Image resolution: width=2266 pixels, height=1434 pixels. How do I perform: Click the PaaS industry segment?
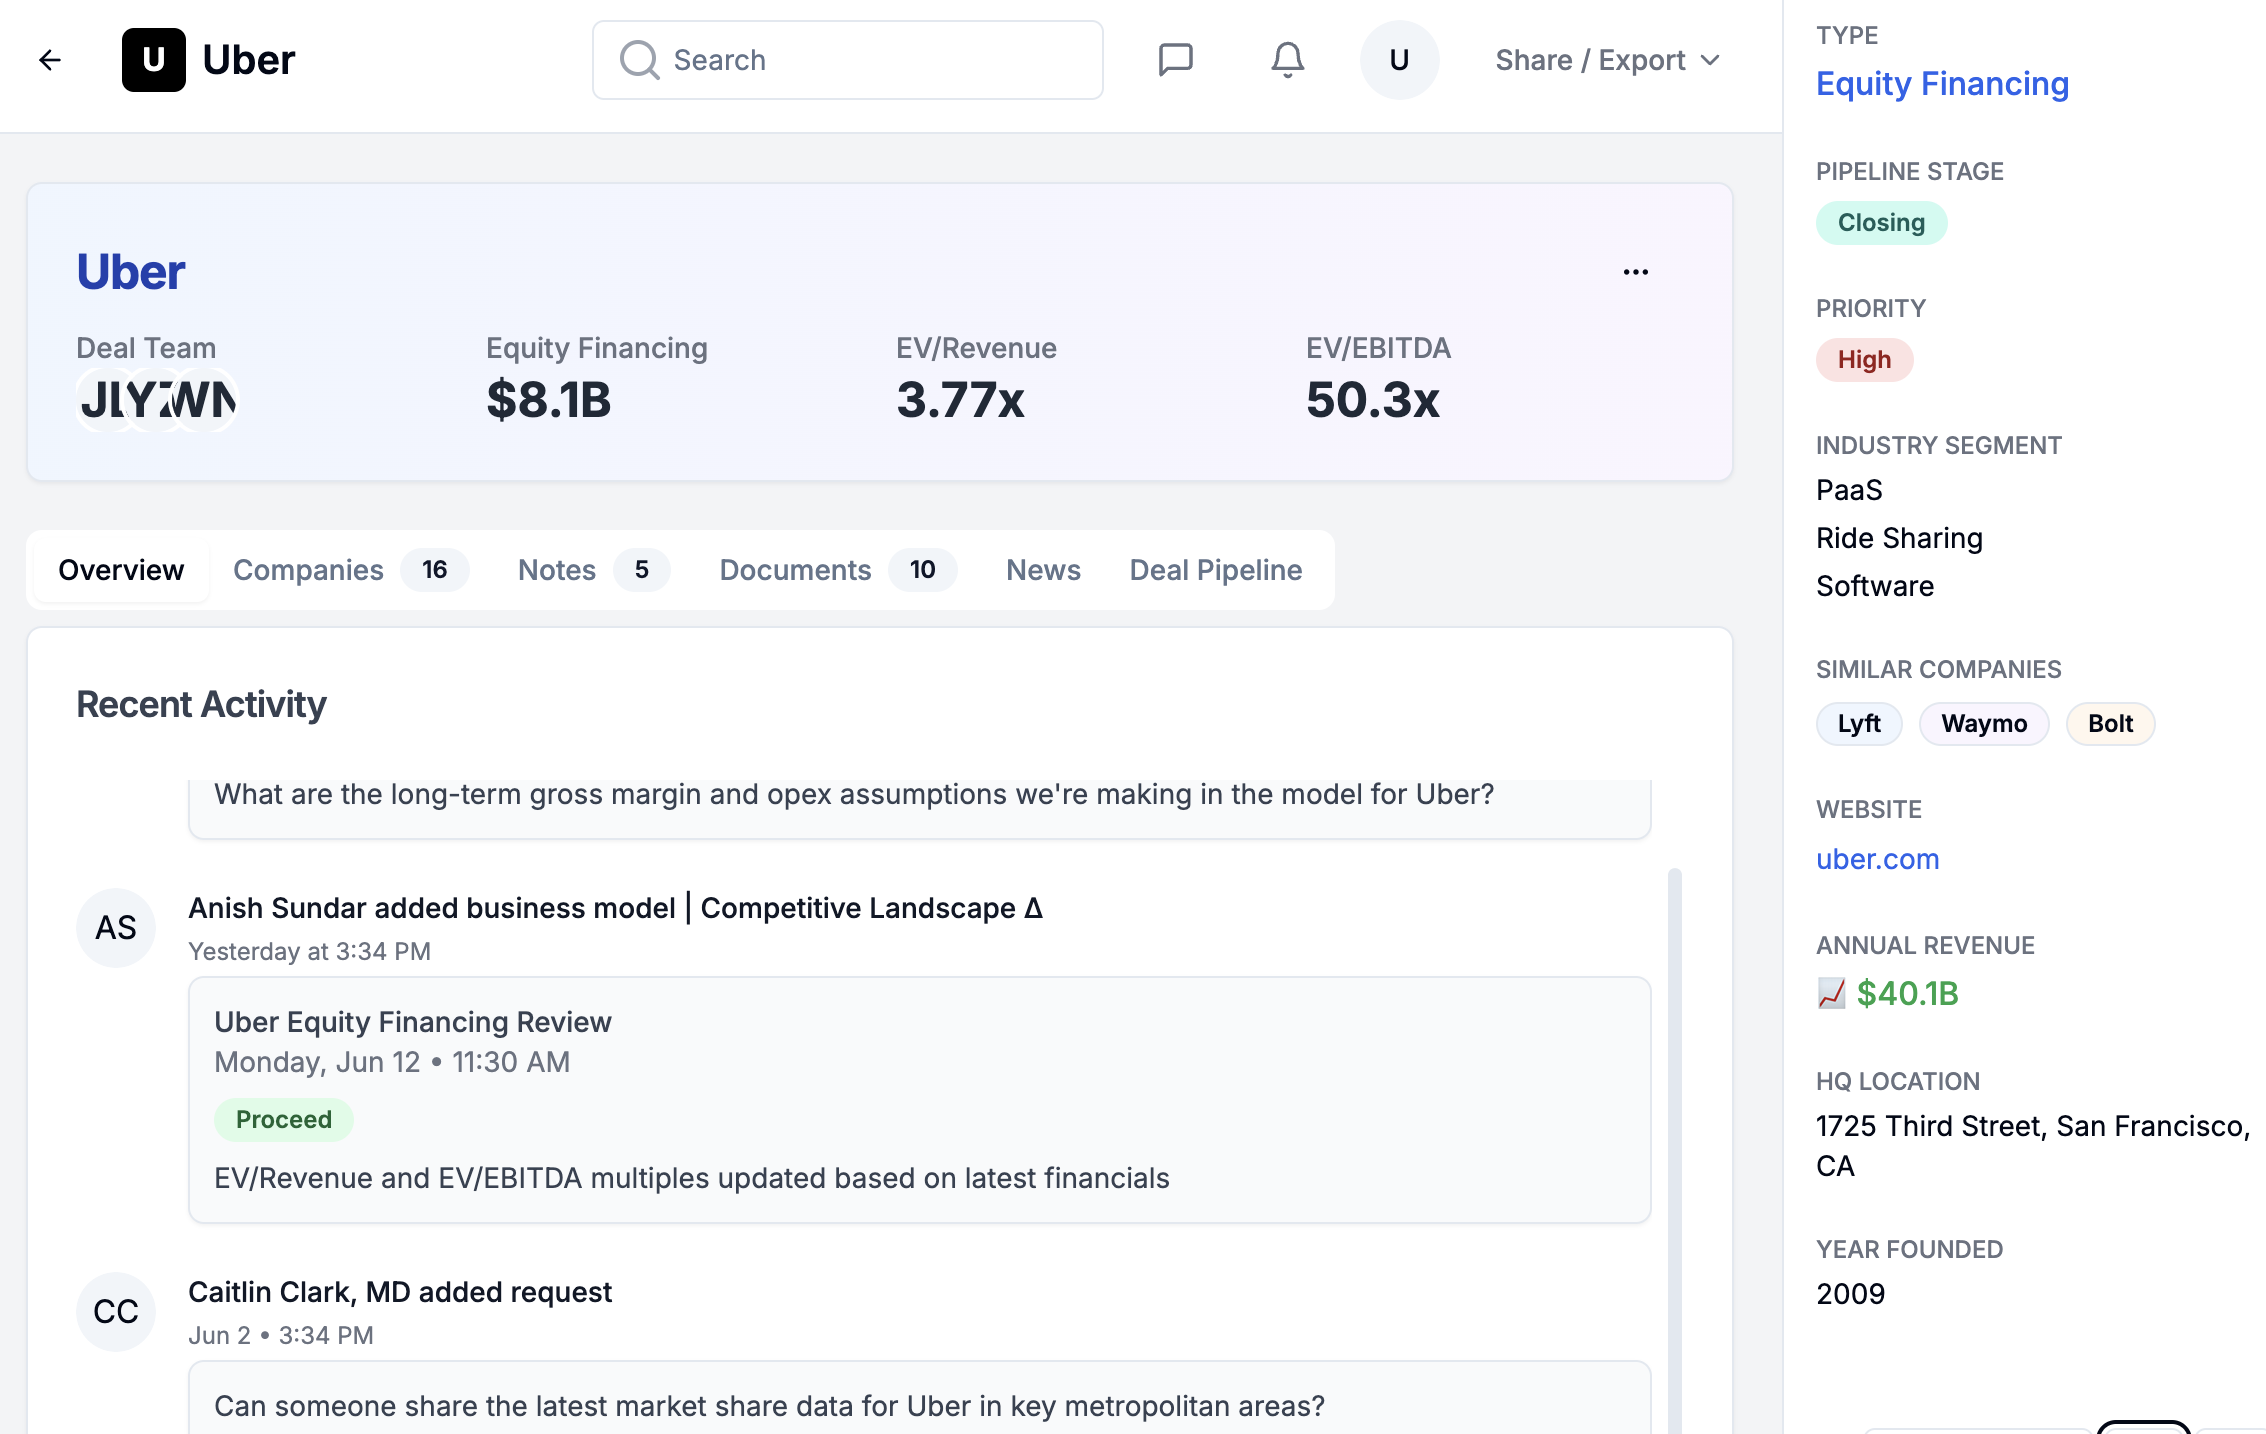click(x=1849, y=490)
